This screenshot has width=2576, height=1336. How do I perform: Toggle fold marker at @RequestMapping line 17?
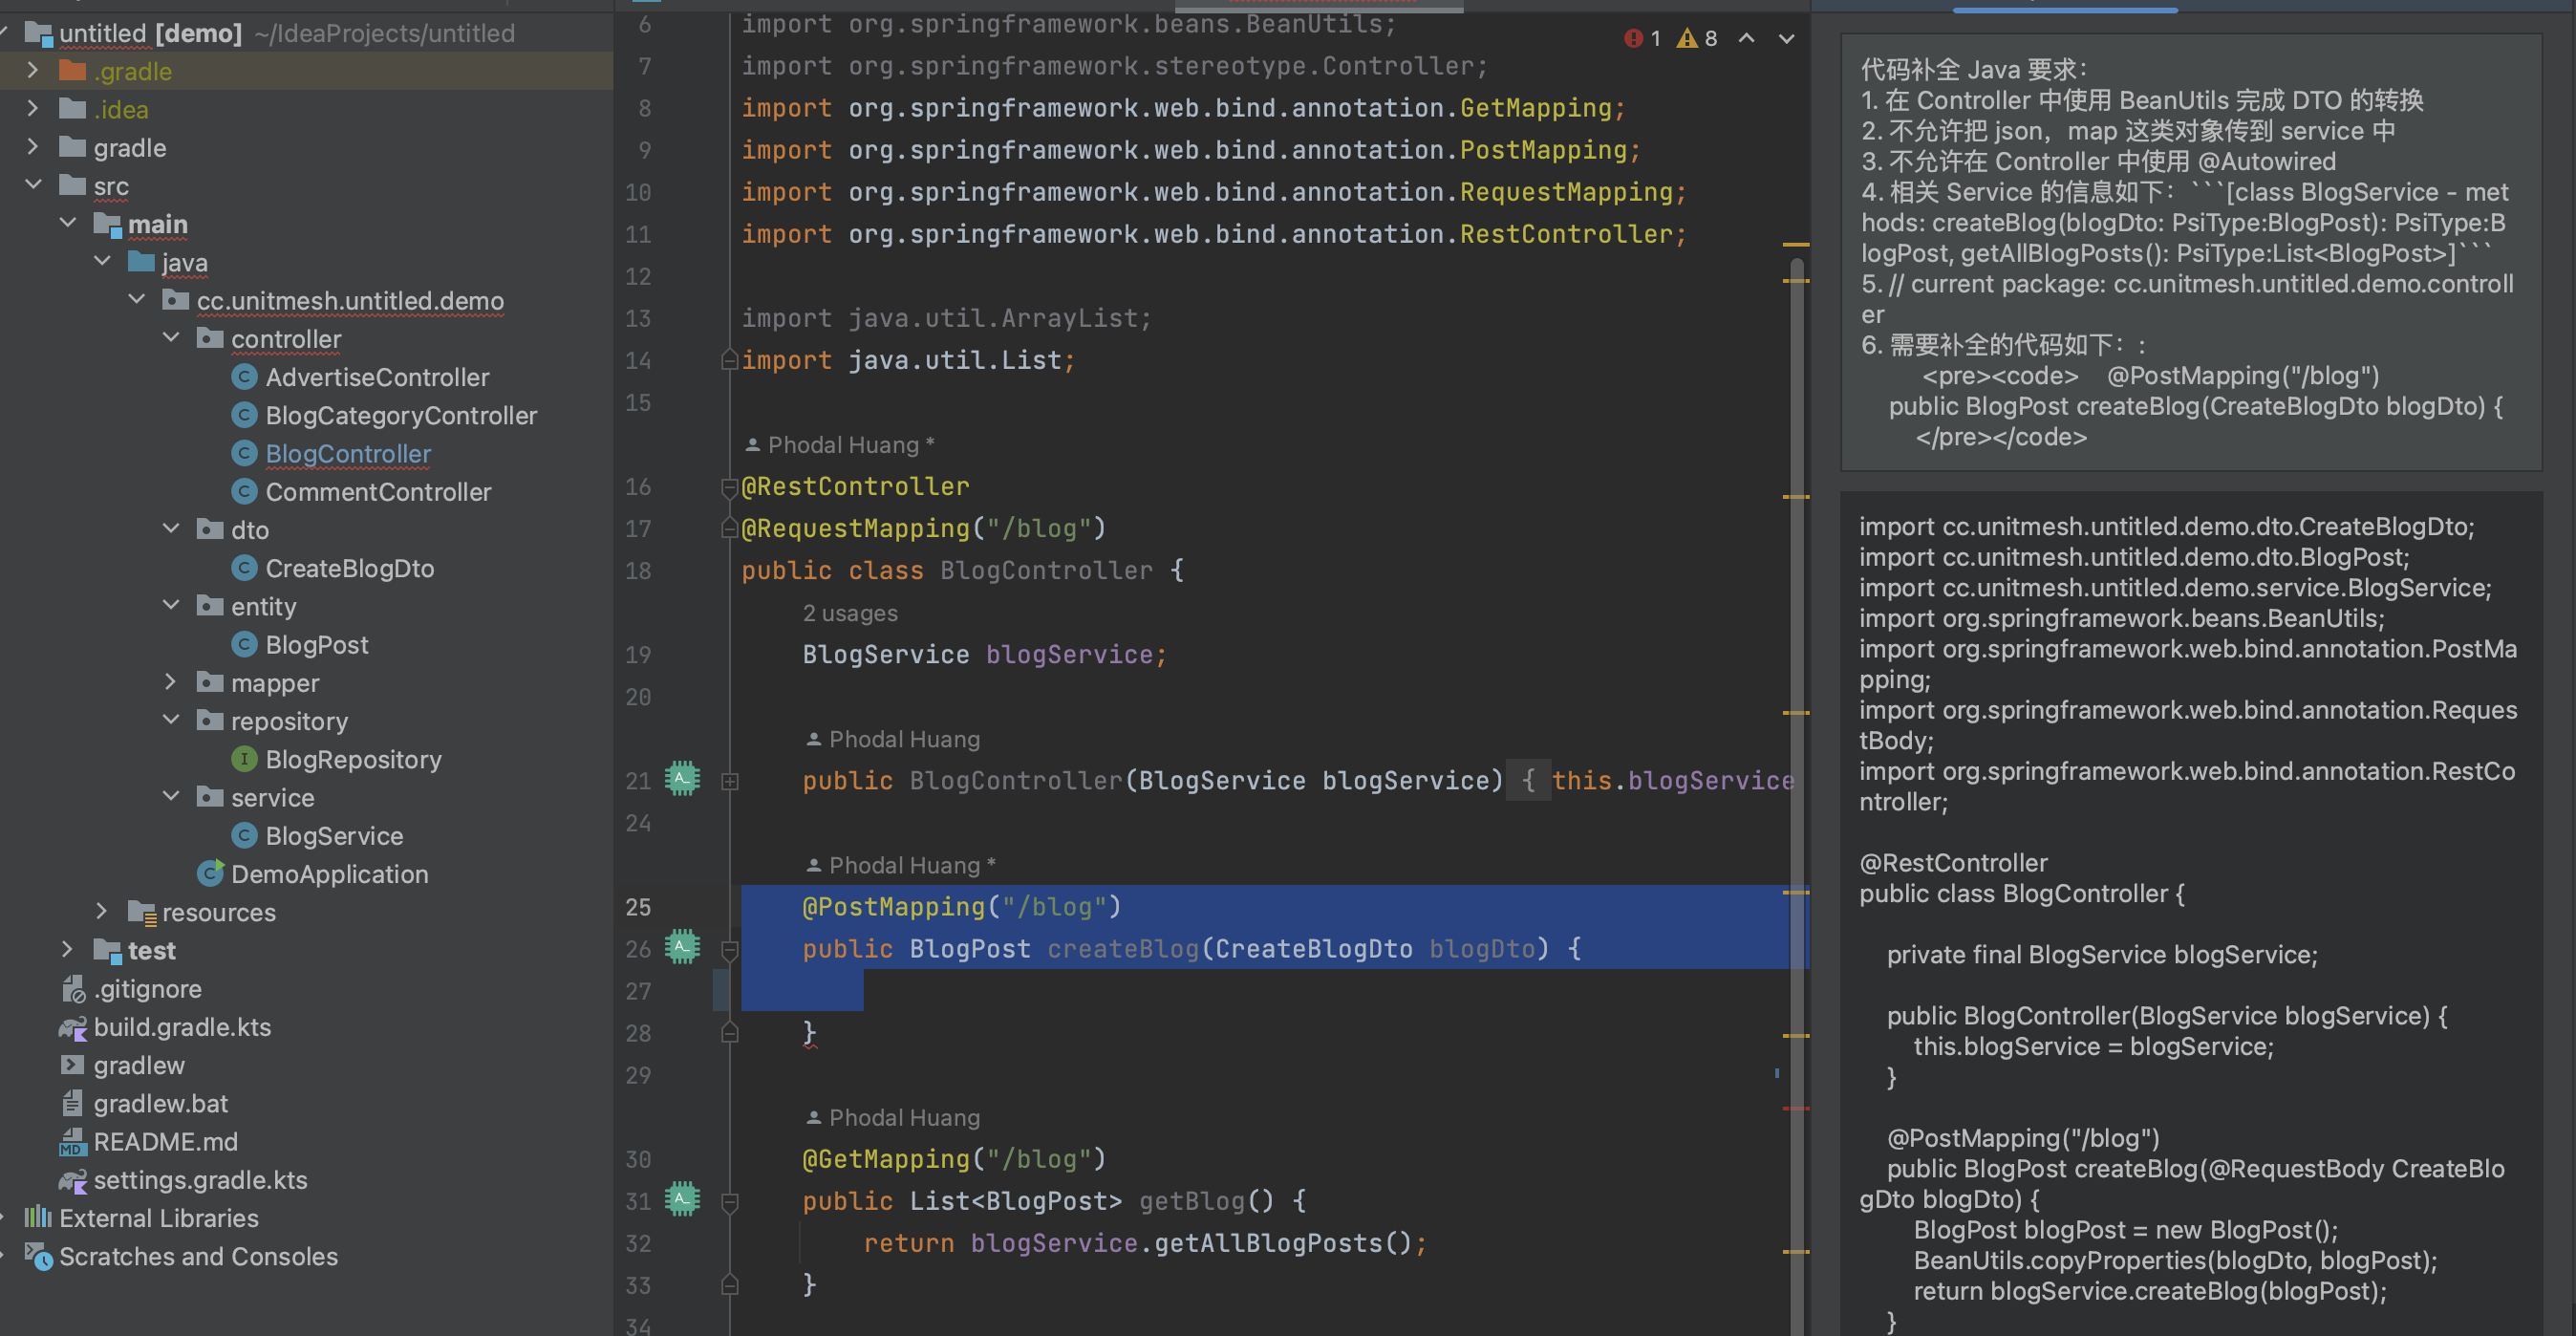729,528
